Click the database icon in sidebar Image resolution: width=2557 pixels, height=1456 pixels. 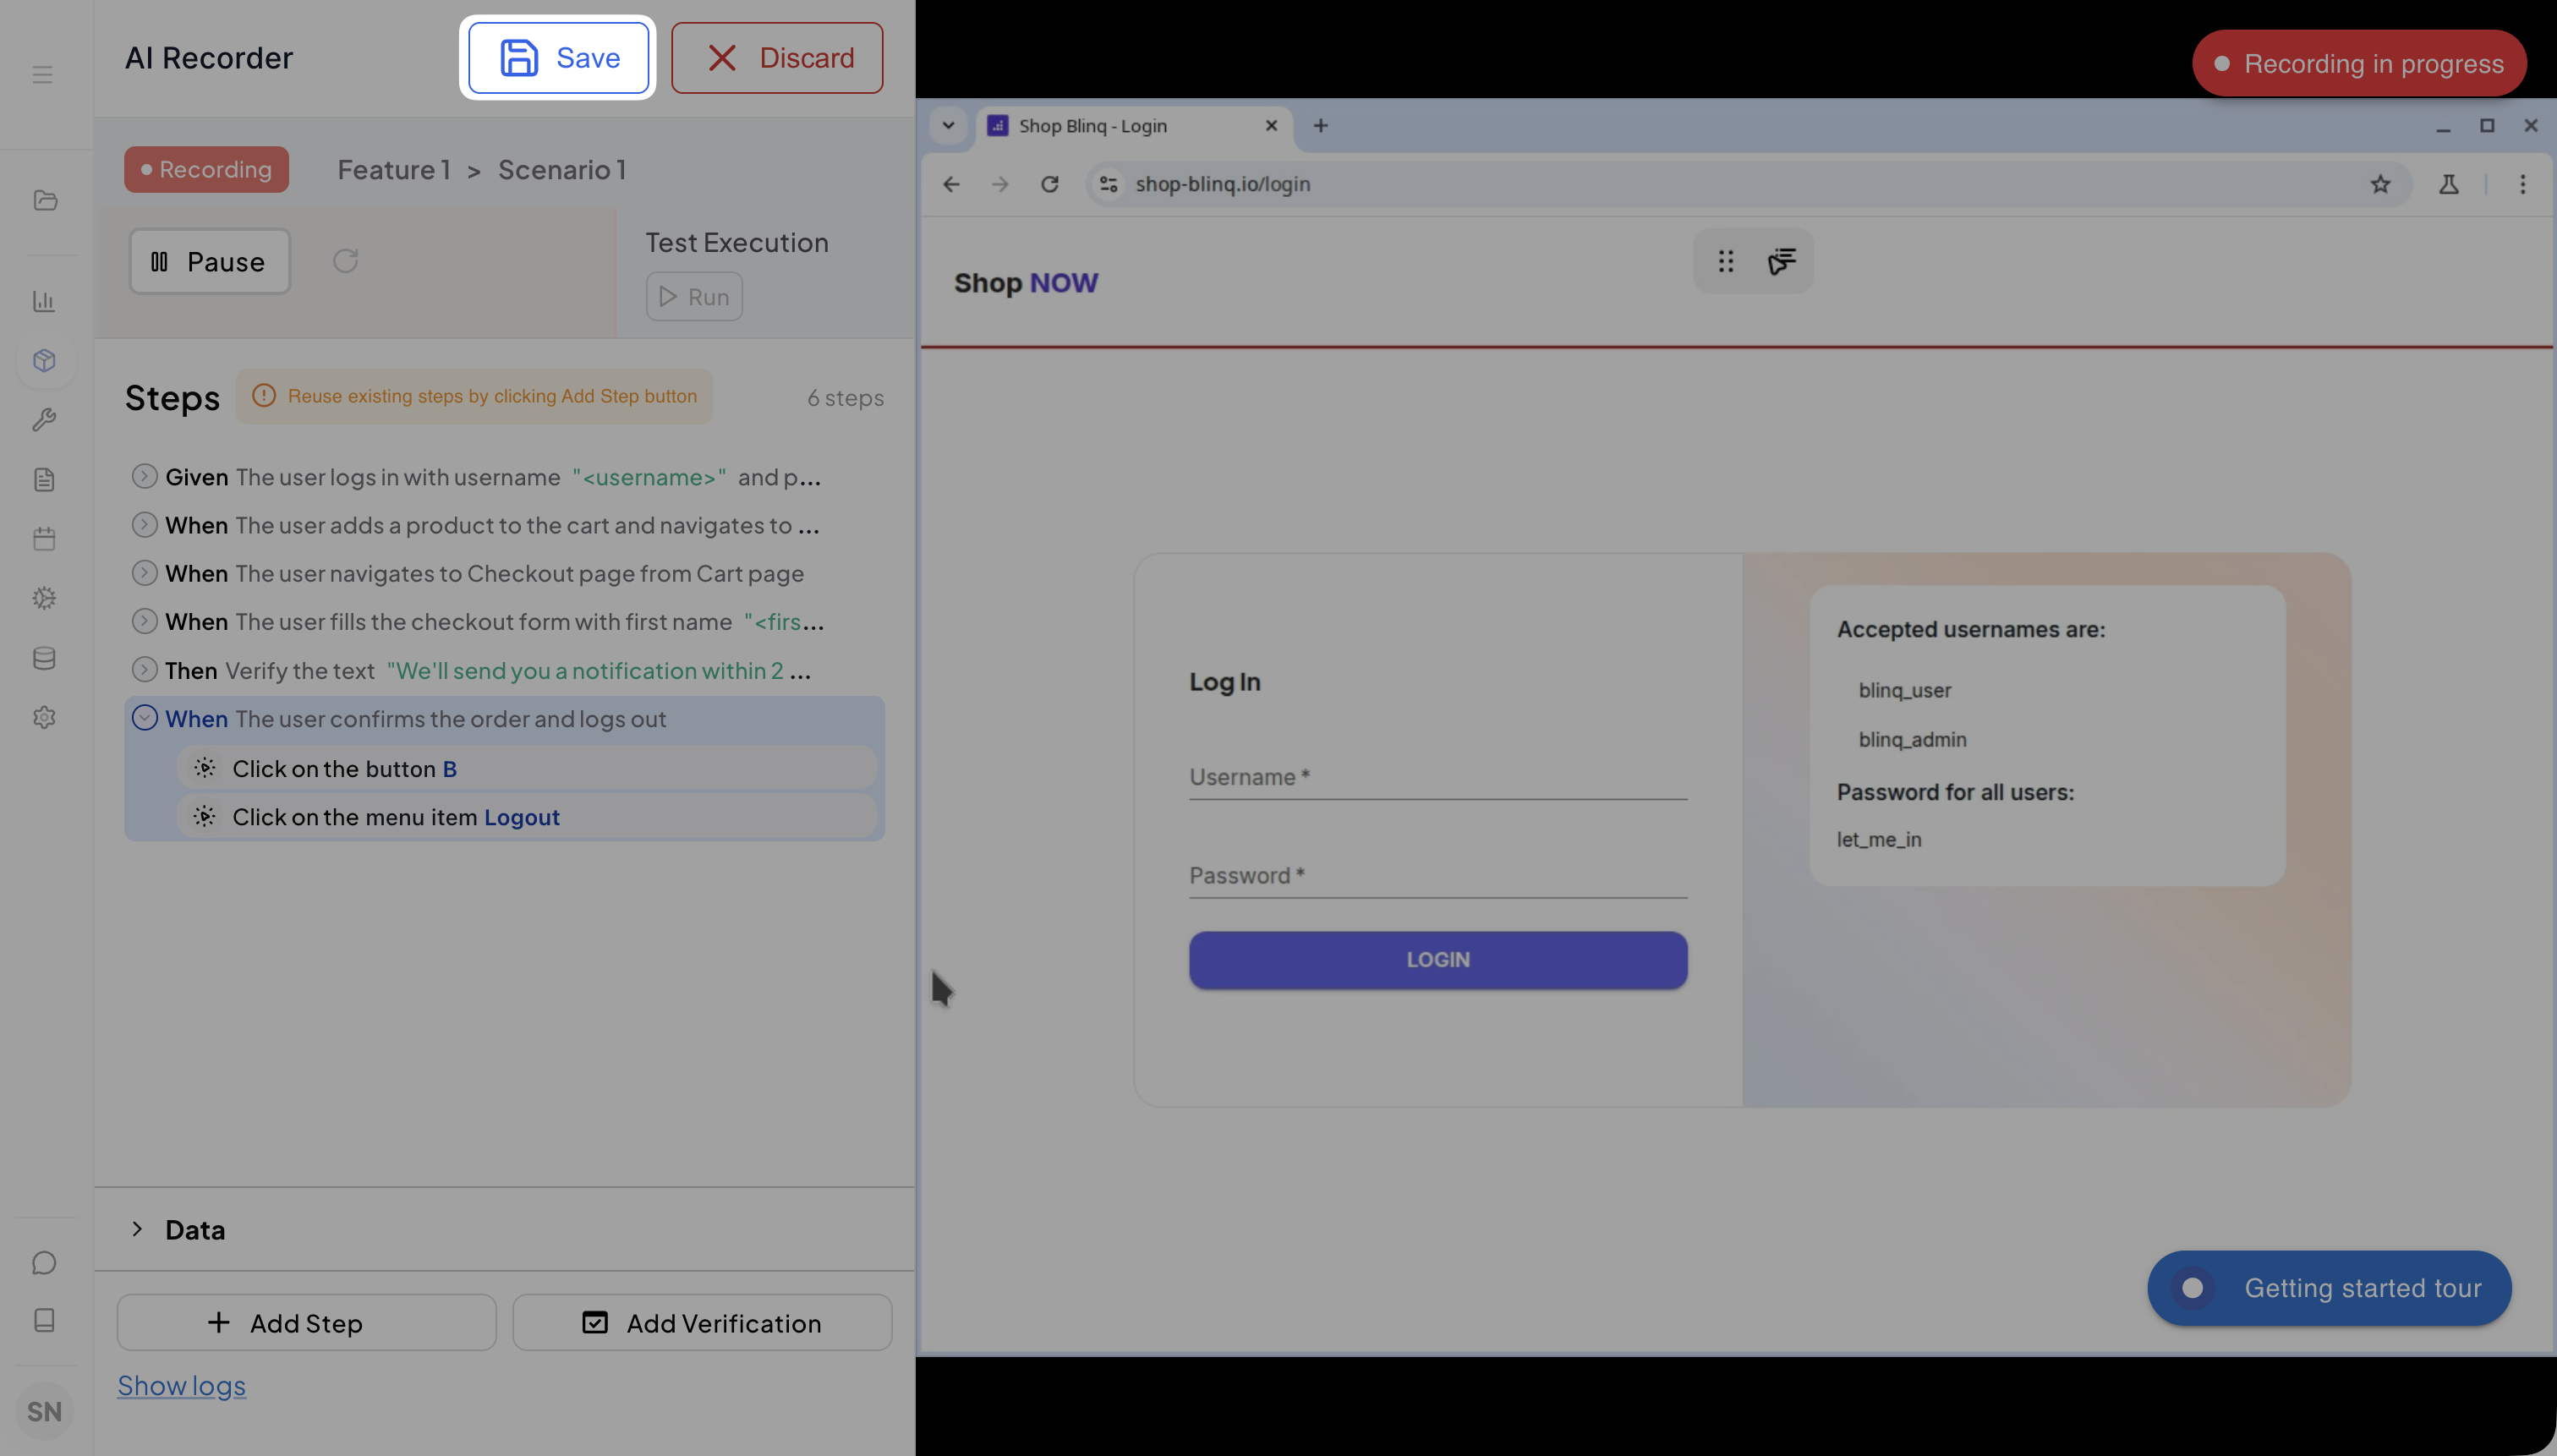pos(44,658)
